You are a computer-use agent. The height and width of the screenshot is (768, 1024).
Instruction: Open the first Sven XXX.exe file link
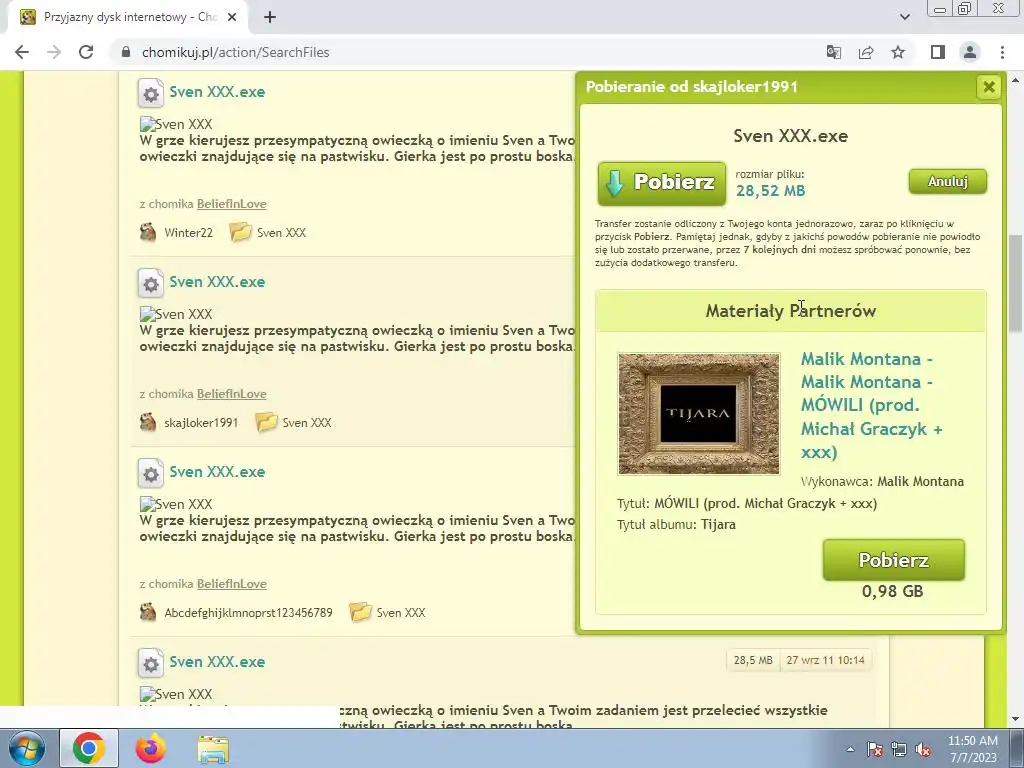(217, 92)
